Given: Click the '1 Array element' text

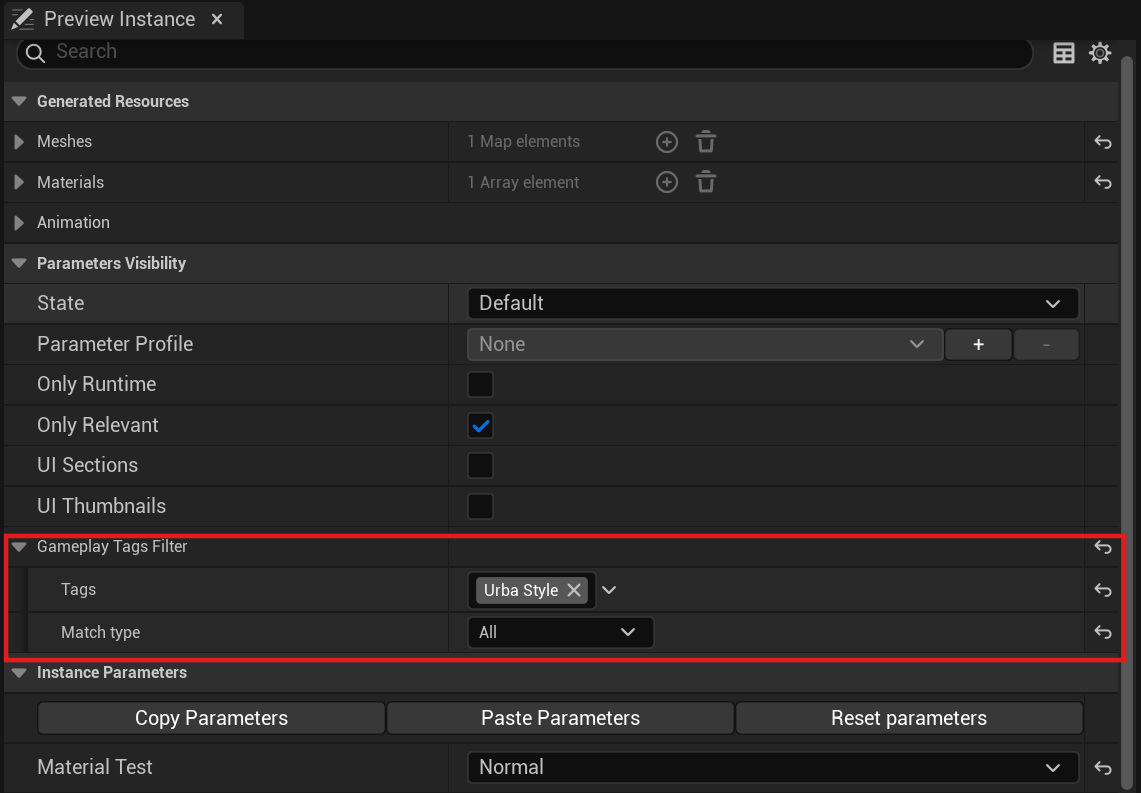Looking at the screenshot, I should [x=523, y=183].
